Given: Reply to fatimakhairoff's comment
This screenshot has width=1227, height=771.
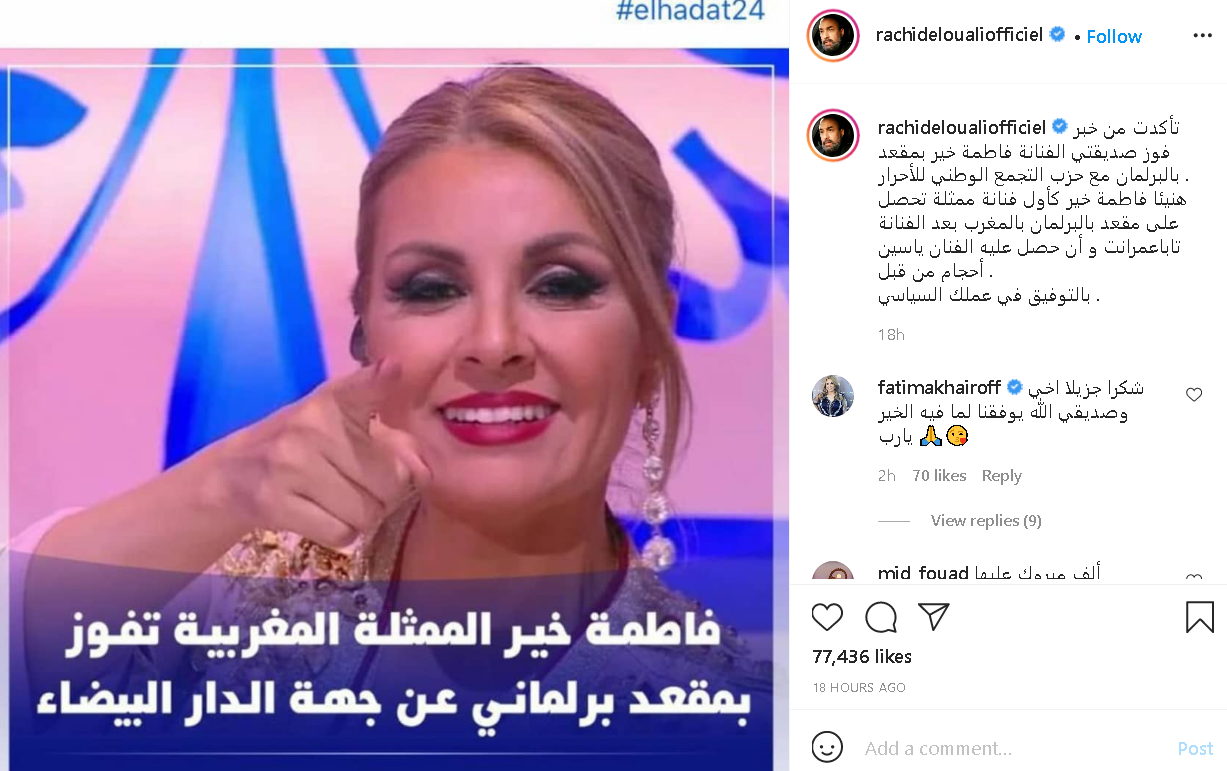Looking at the screenshot, I should coord(1001,476).
